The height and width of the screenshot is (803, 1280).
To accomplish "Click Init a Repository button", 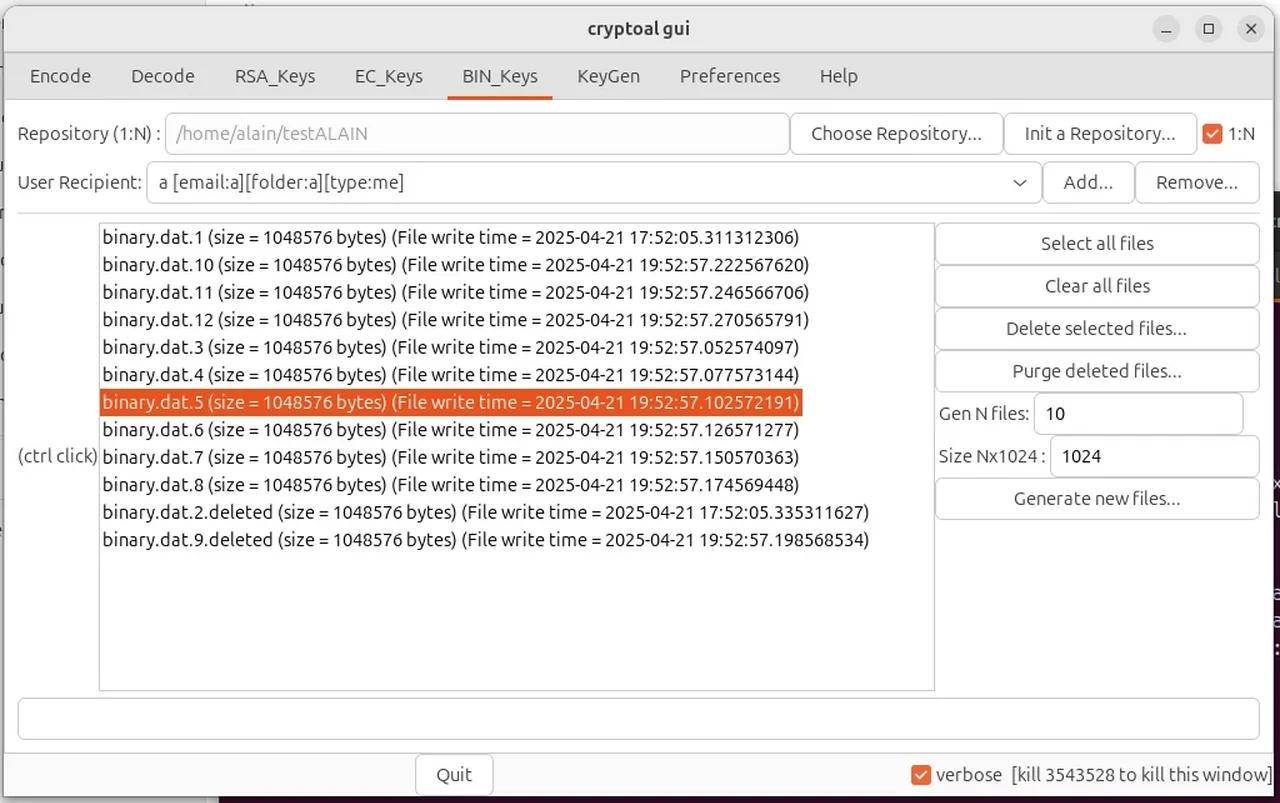I will click(1100, 133).
